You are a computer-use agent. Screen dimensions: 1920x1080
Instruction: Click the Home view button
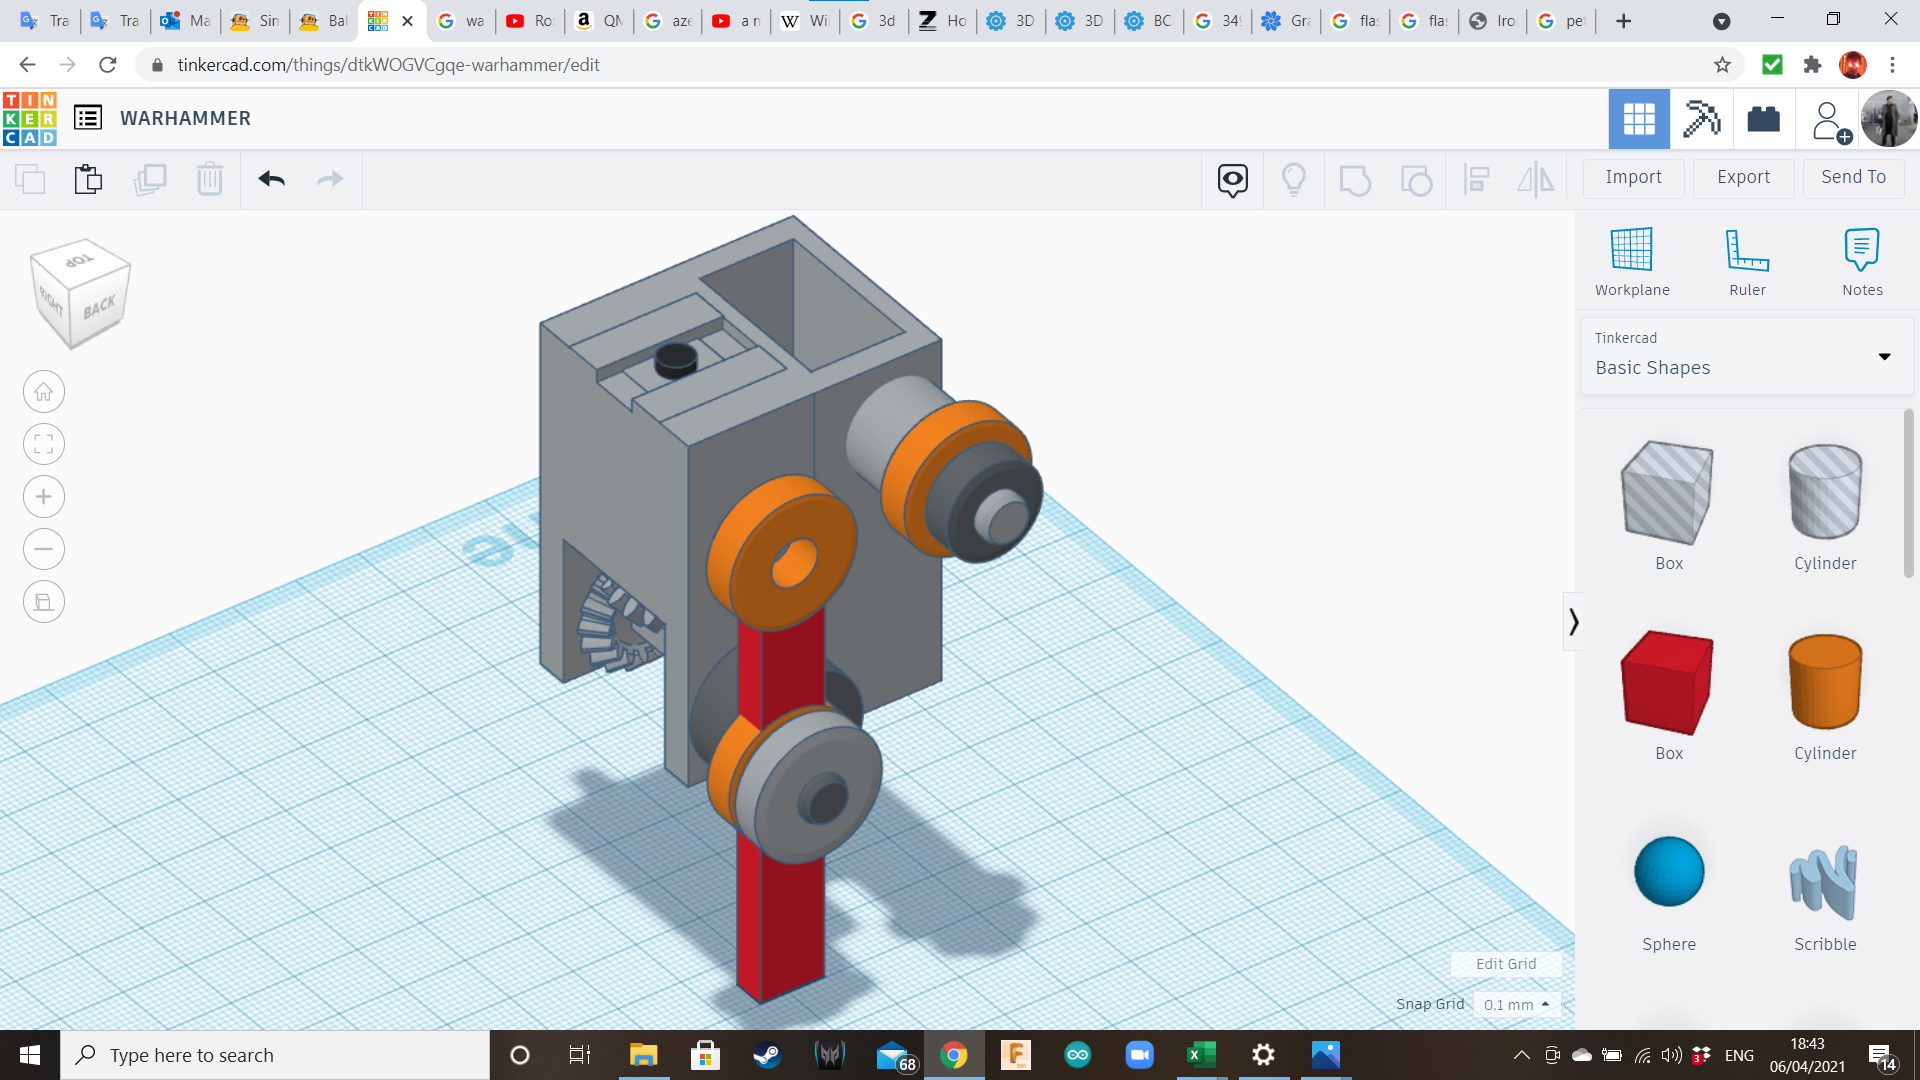click(44, 392)
